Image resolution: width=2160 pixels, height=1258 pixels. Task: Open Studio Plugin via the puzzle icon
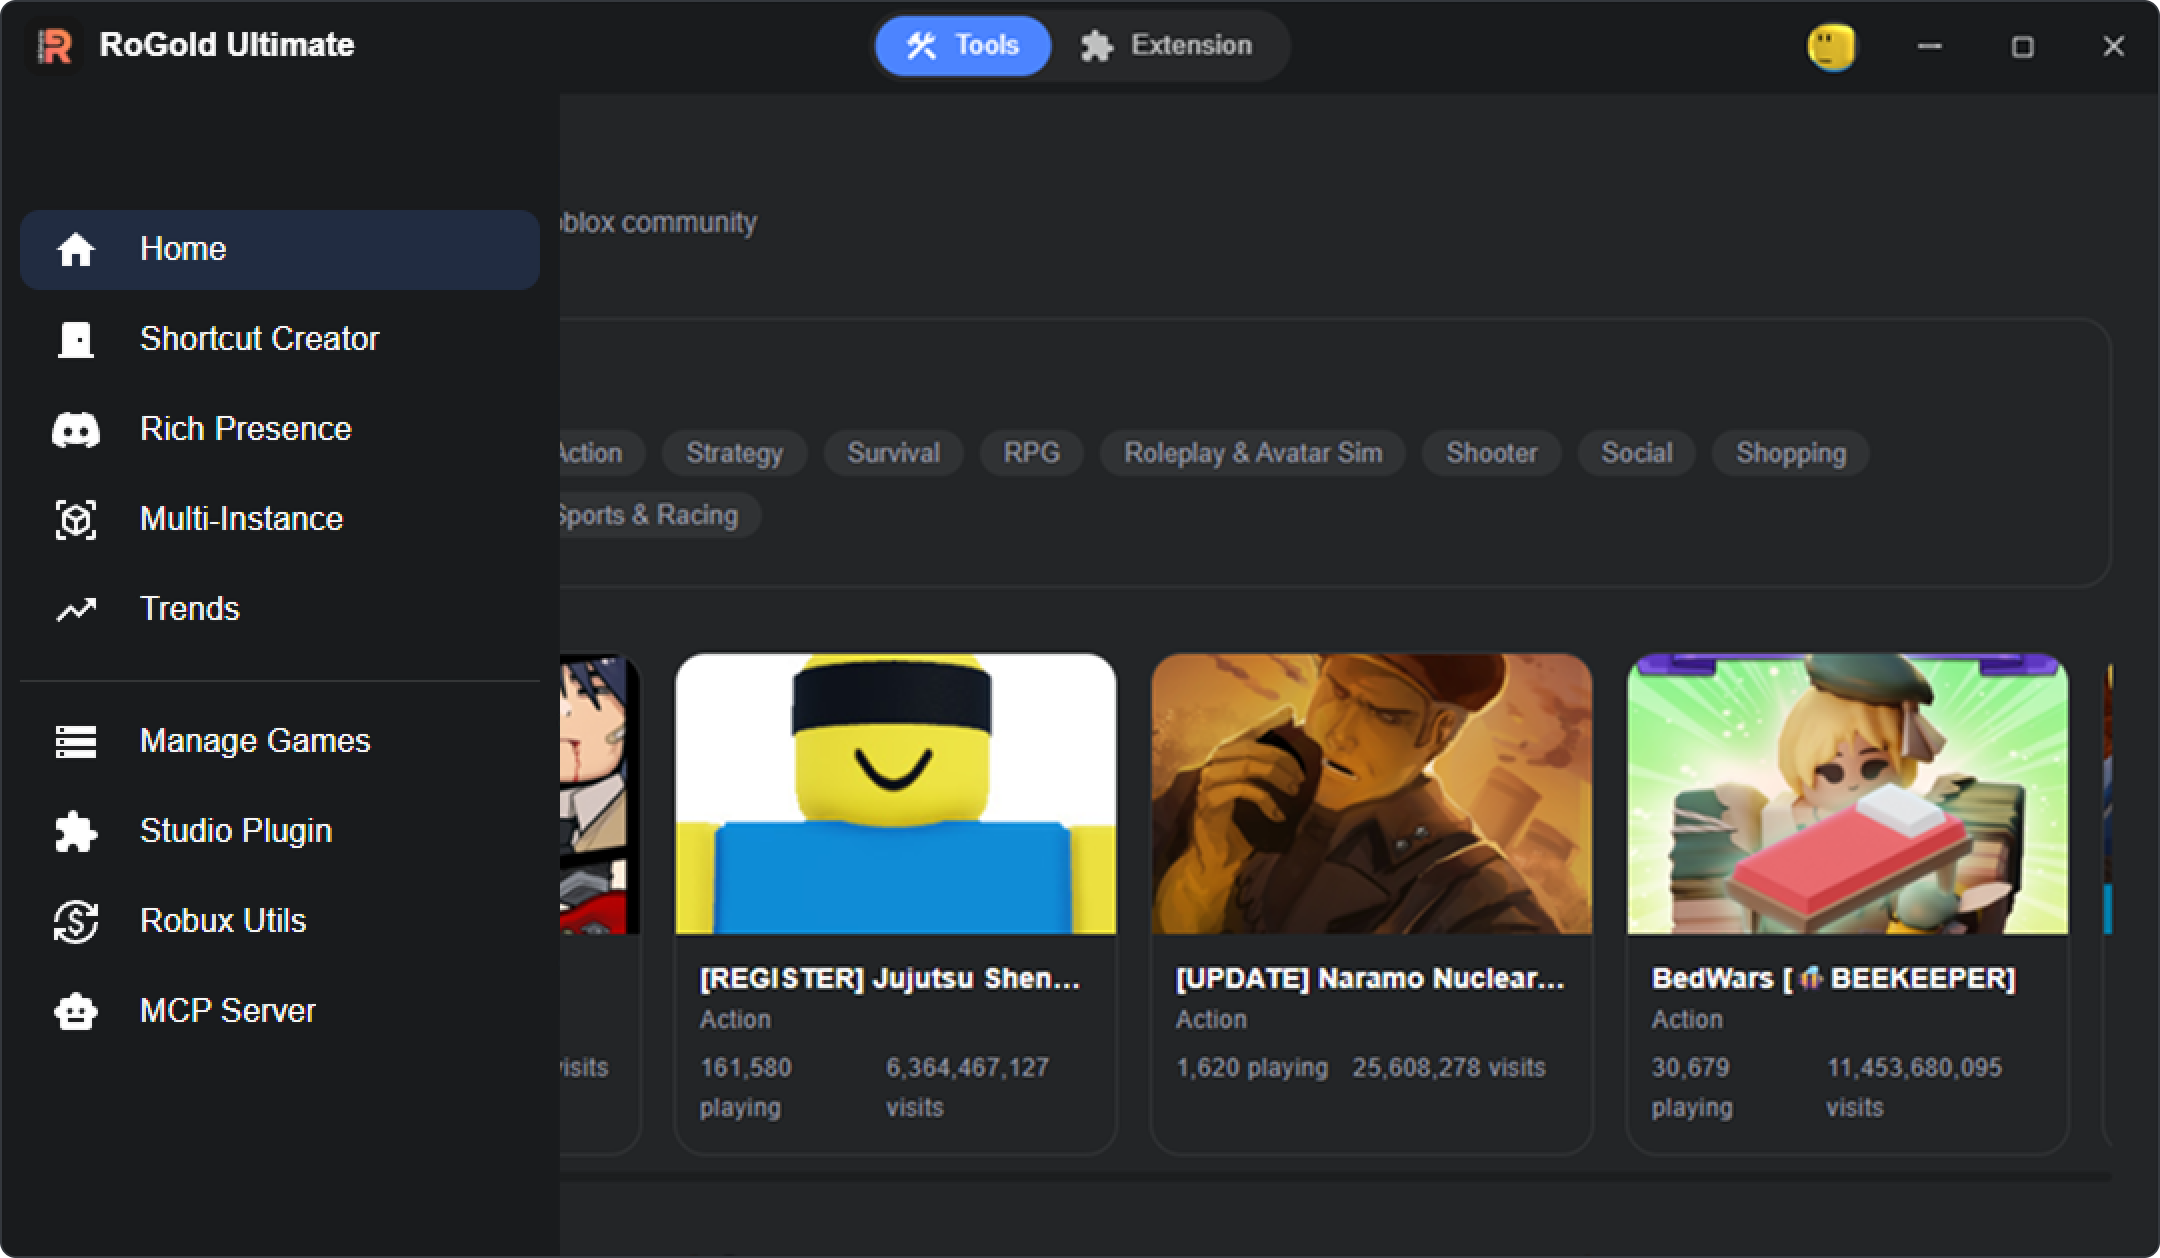pos(76,831)
